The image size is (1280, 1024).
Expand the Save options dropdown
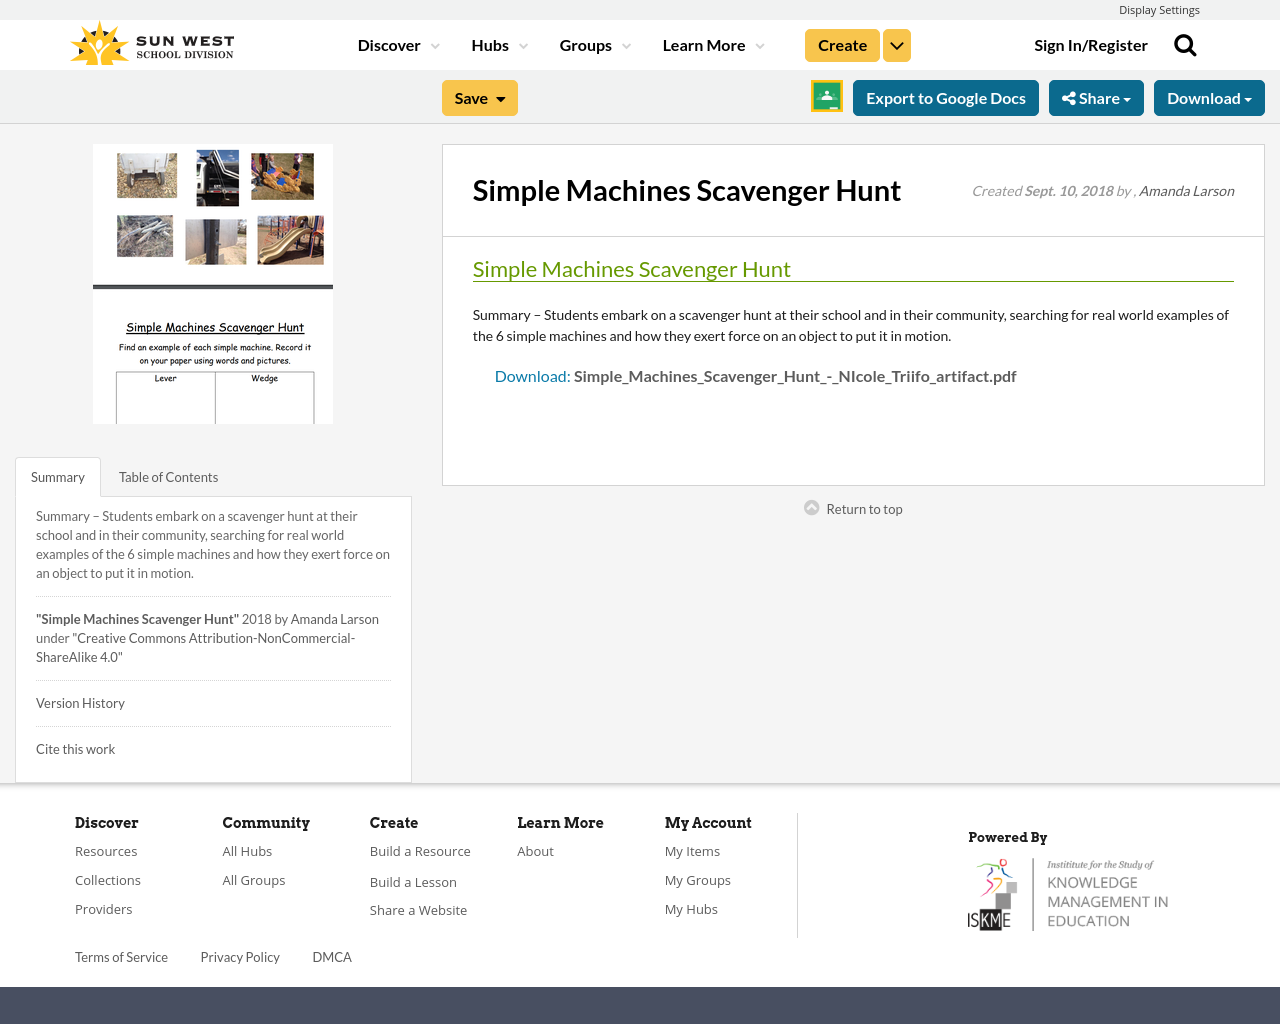tap(499, 97)
